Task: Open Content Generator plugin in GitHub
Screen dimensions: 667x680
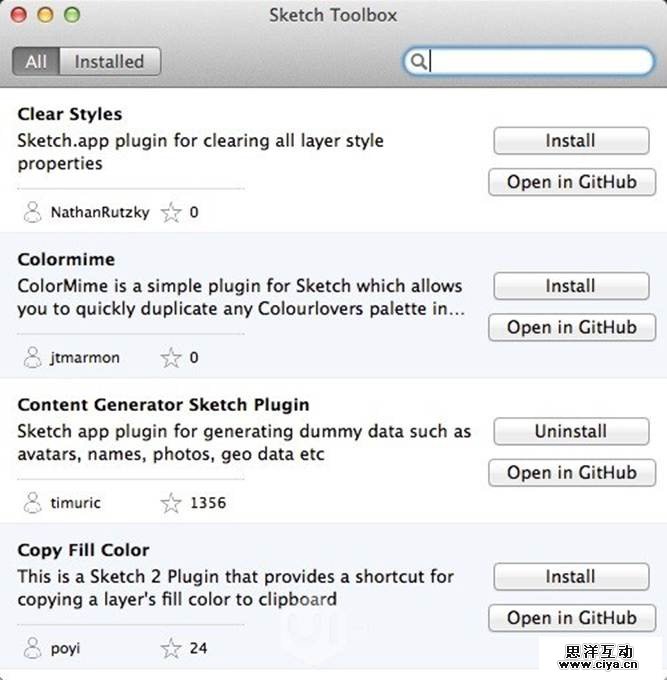Action: [x=571, y=472]
